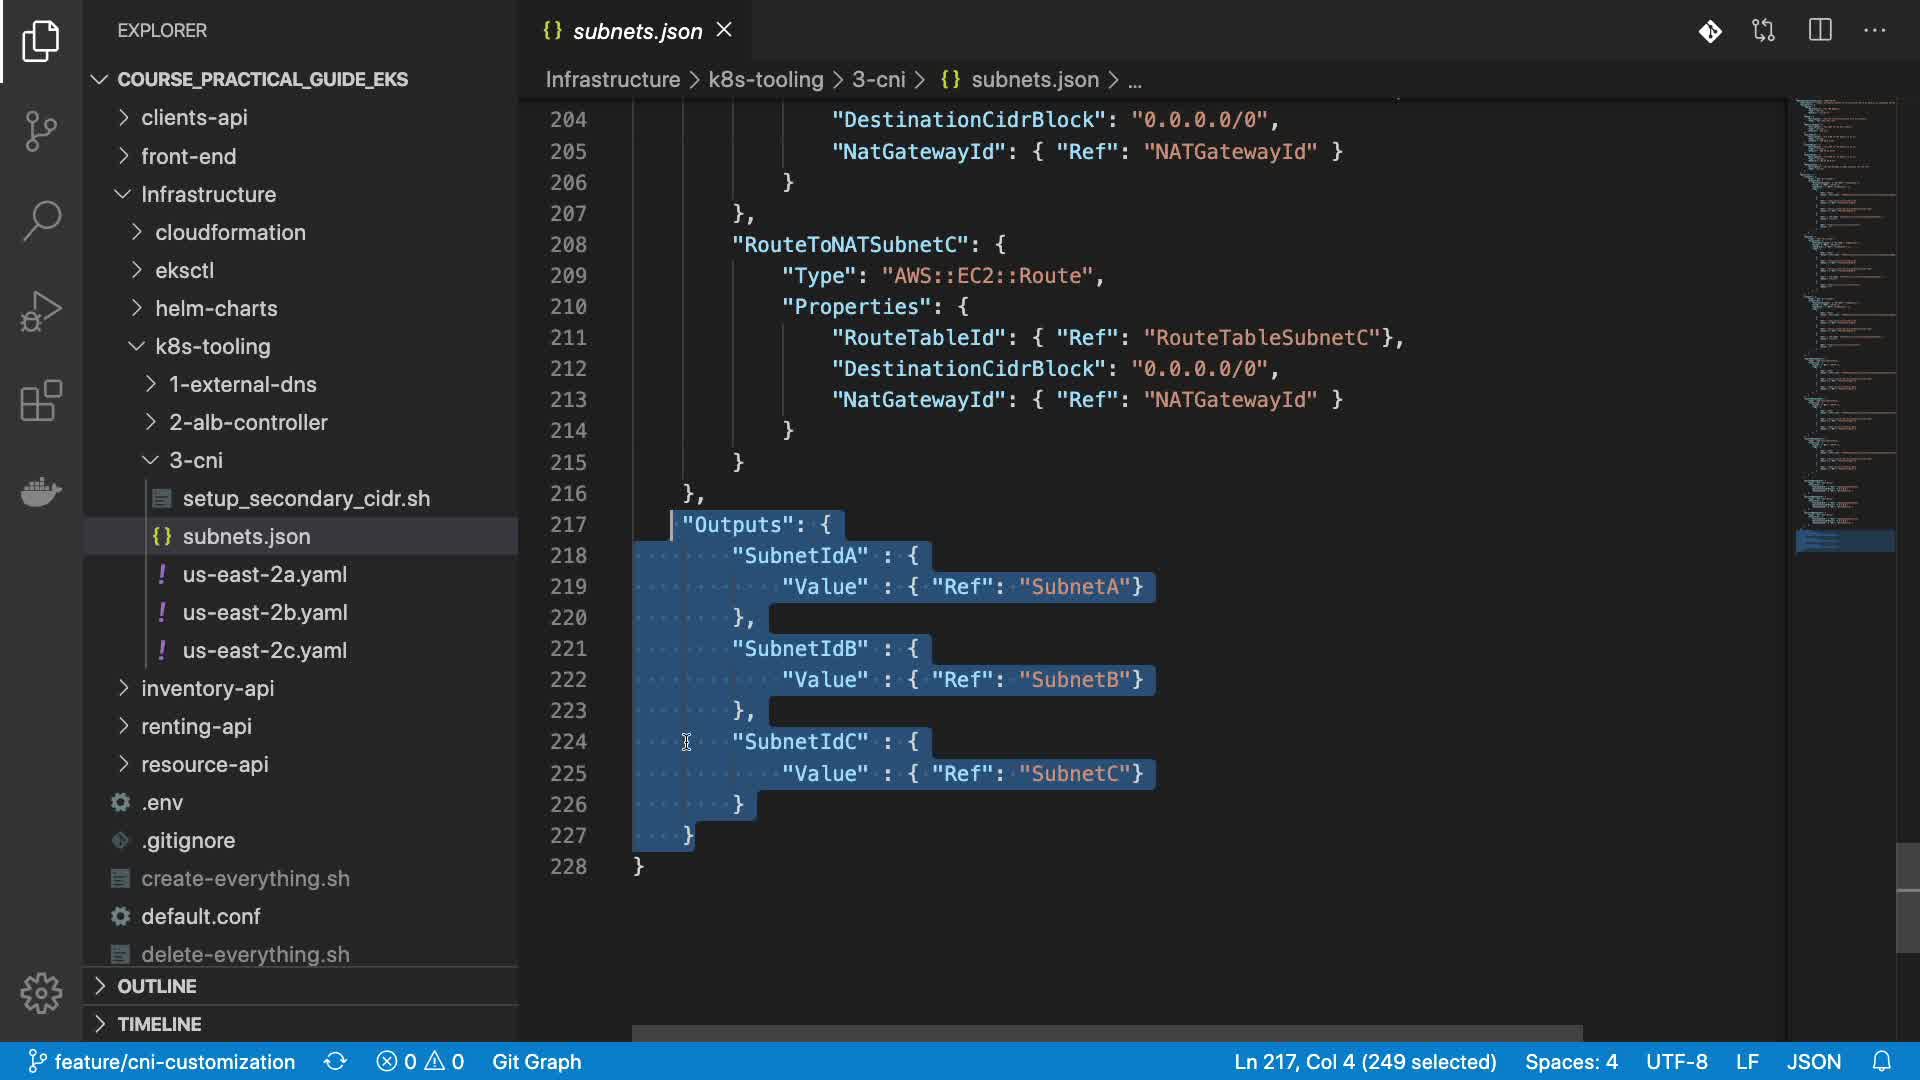Open Source Control view in activity bar
Viewport: 1920px width, 1080px height.
pos(41,131)
